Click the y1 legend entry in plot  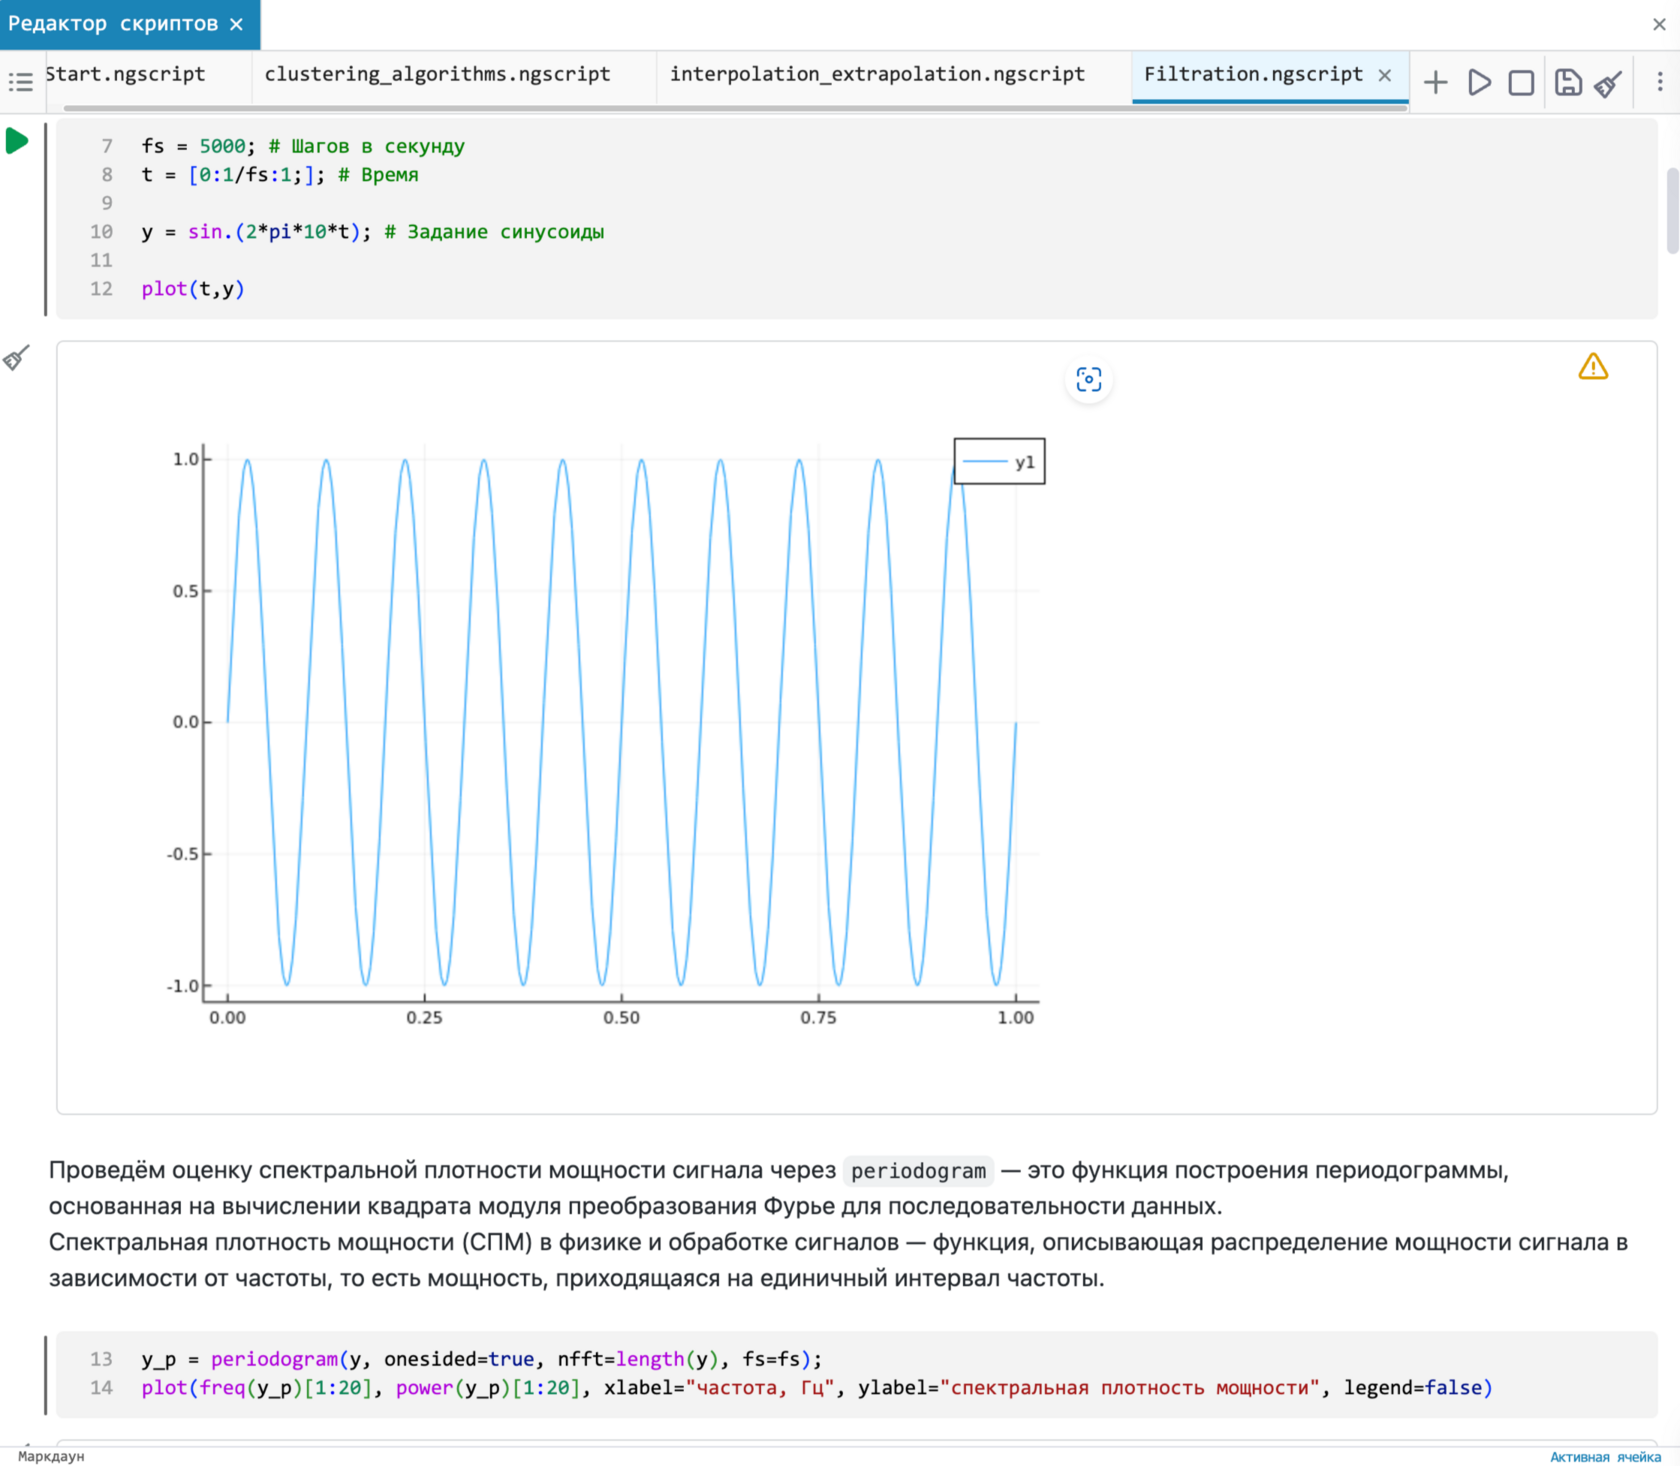999,462
